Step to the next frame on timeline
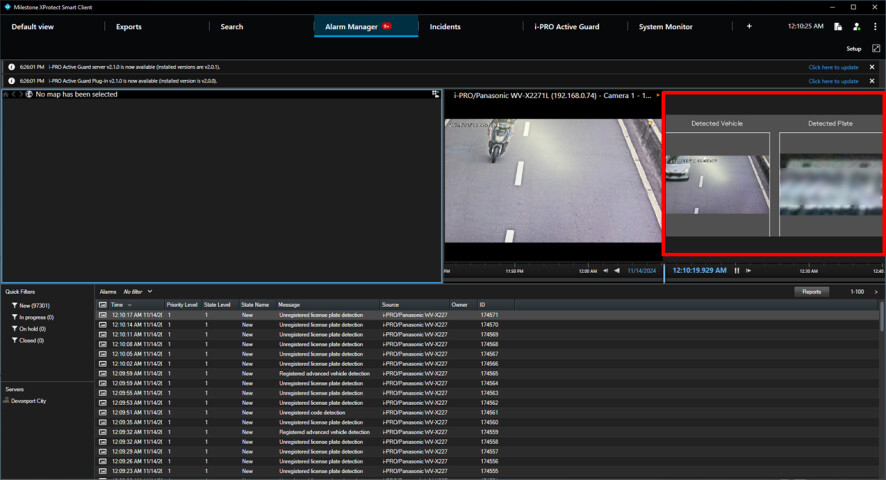The height and width of the screenshot is (480, 886). coord(749,270)
